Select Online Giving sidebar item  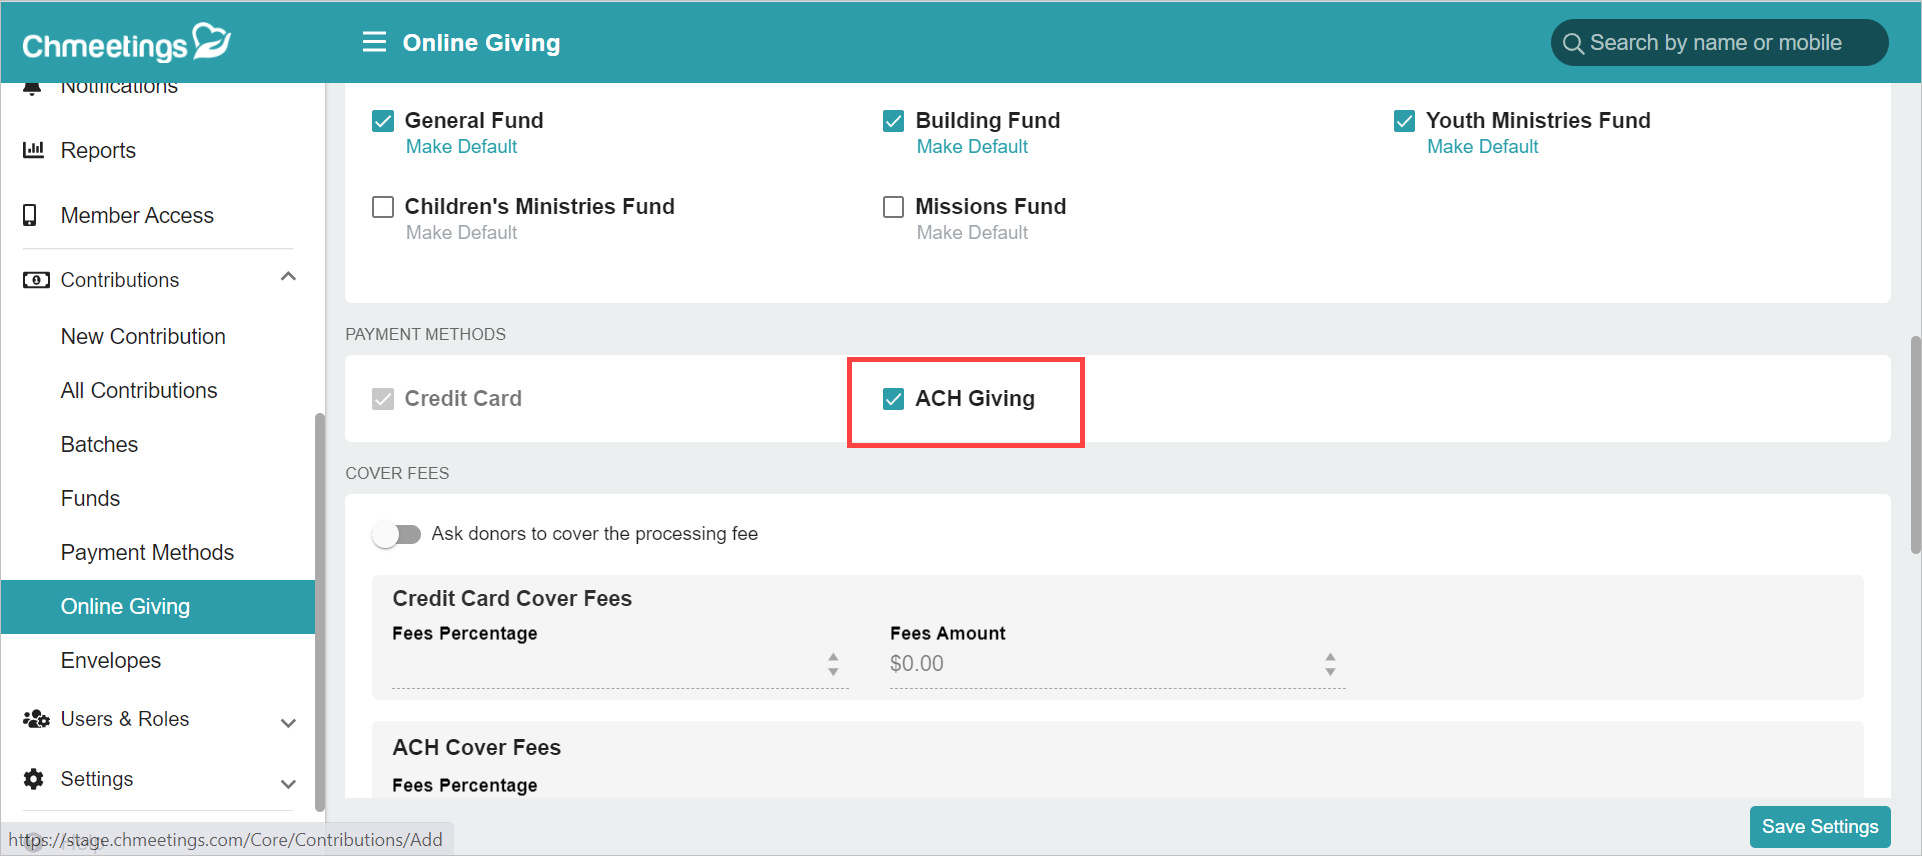tap(158, 606)
